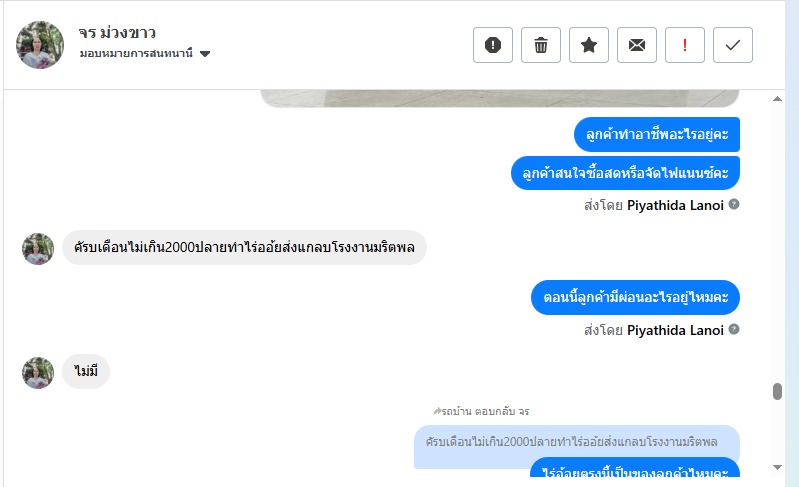Click the spam report exclamation icon
The width and height of the screenshot is (799, 487).
pyautogui.click(x=493, y=45)
